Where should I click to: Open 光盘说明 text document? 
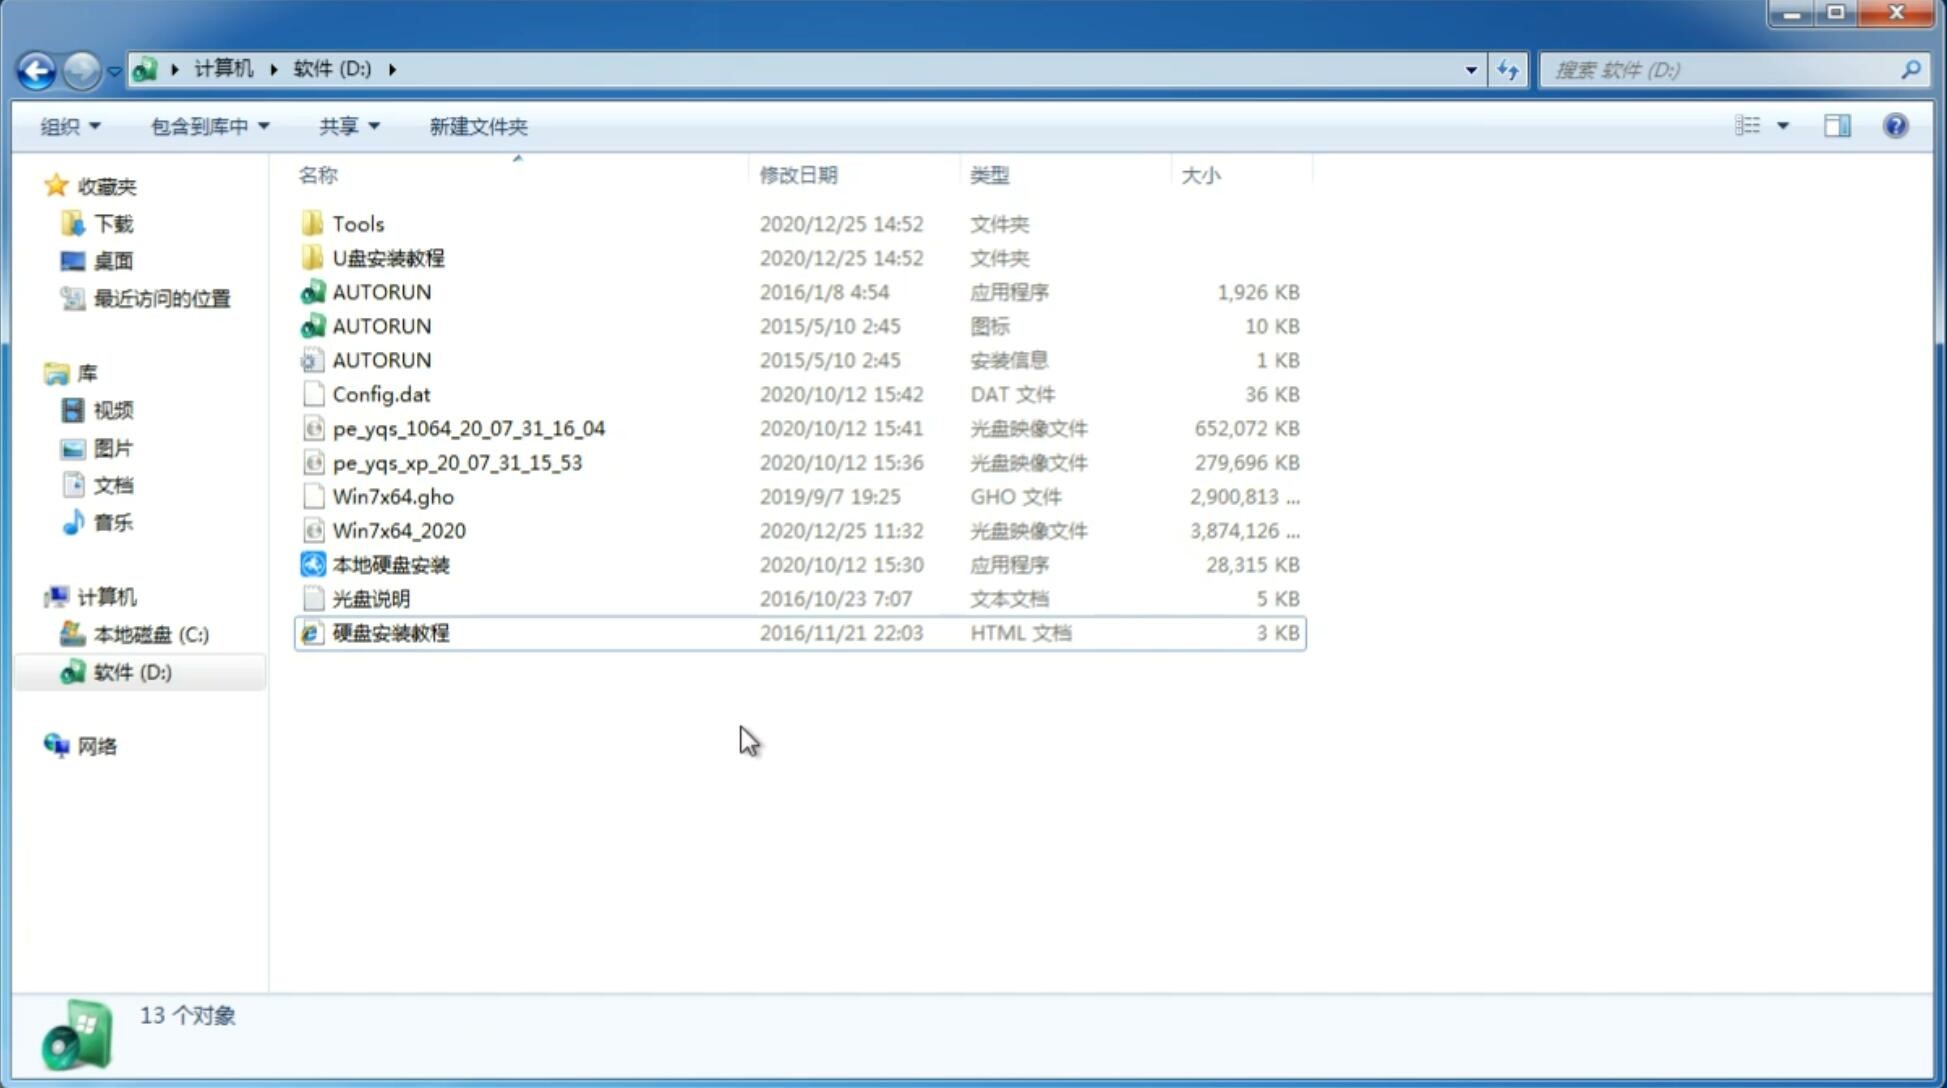pyautogui.click(x=372, y=599)
